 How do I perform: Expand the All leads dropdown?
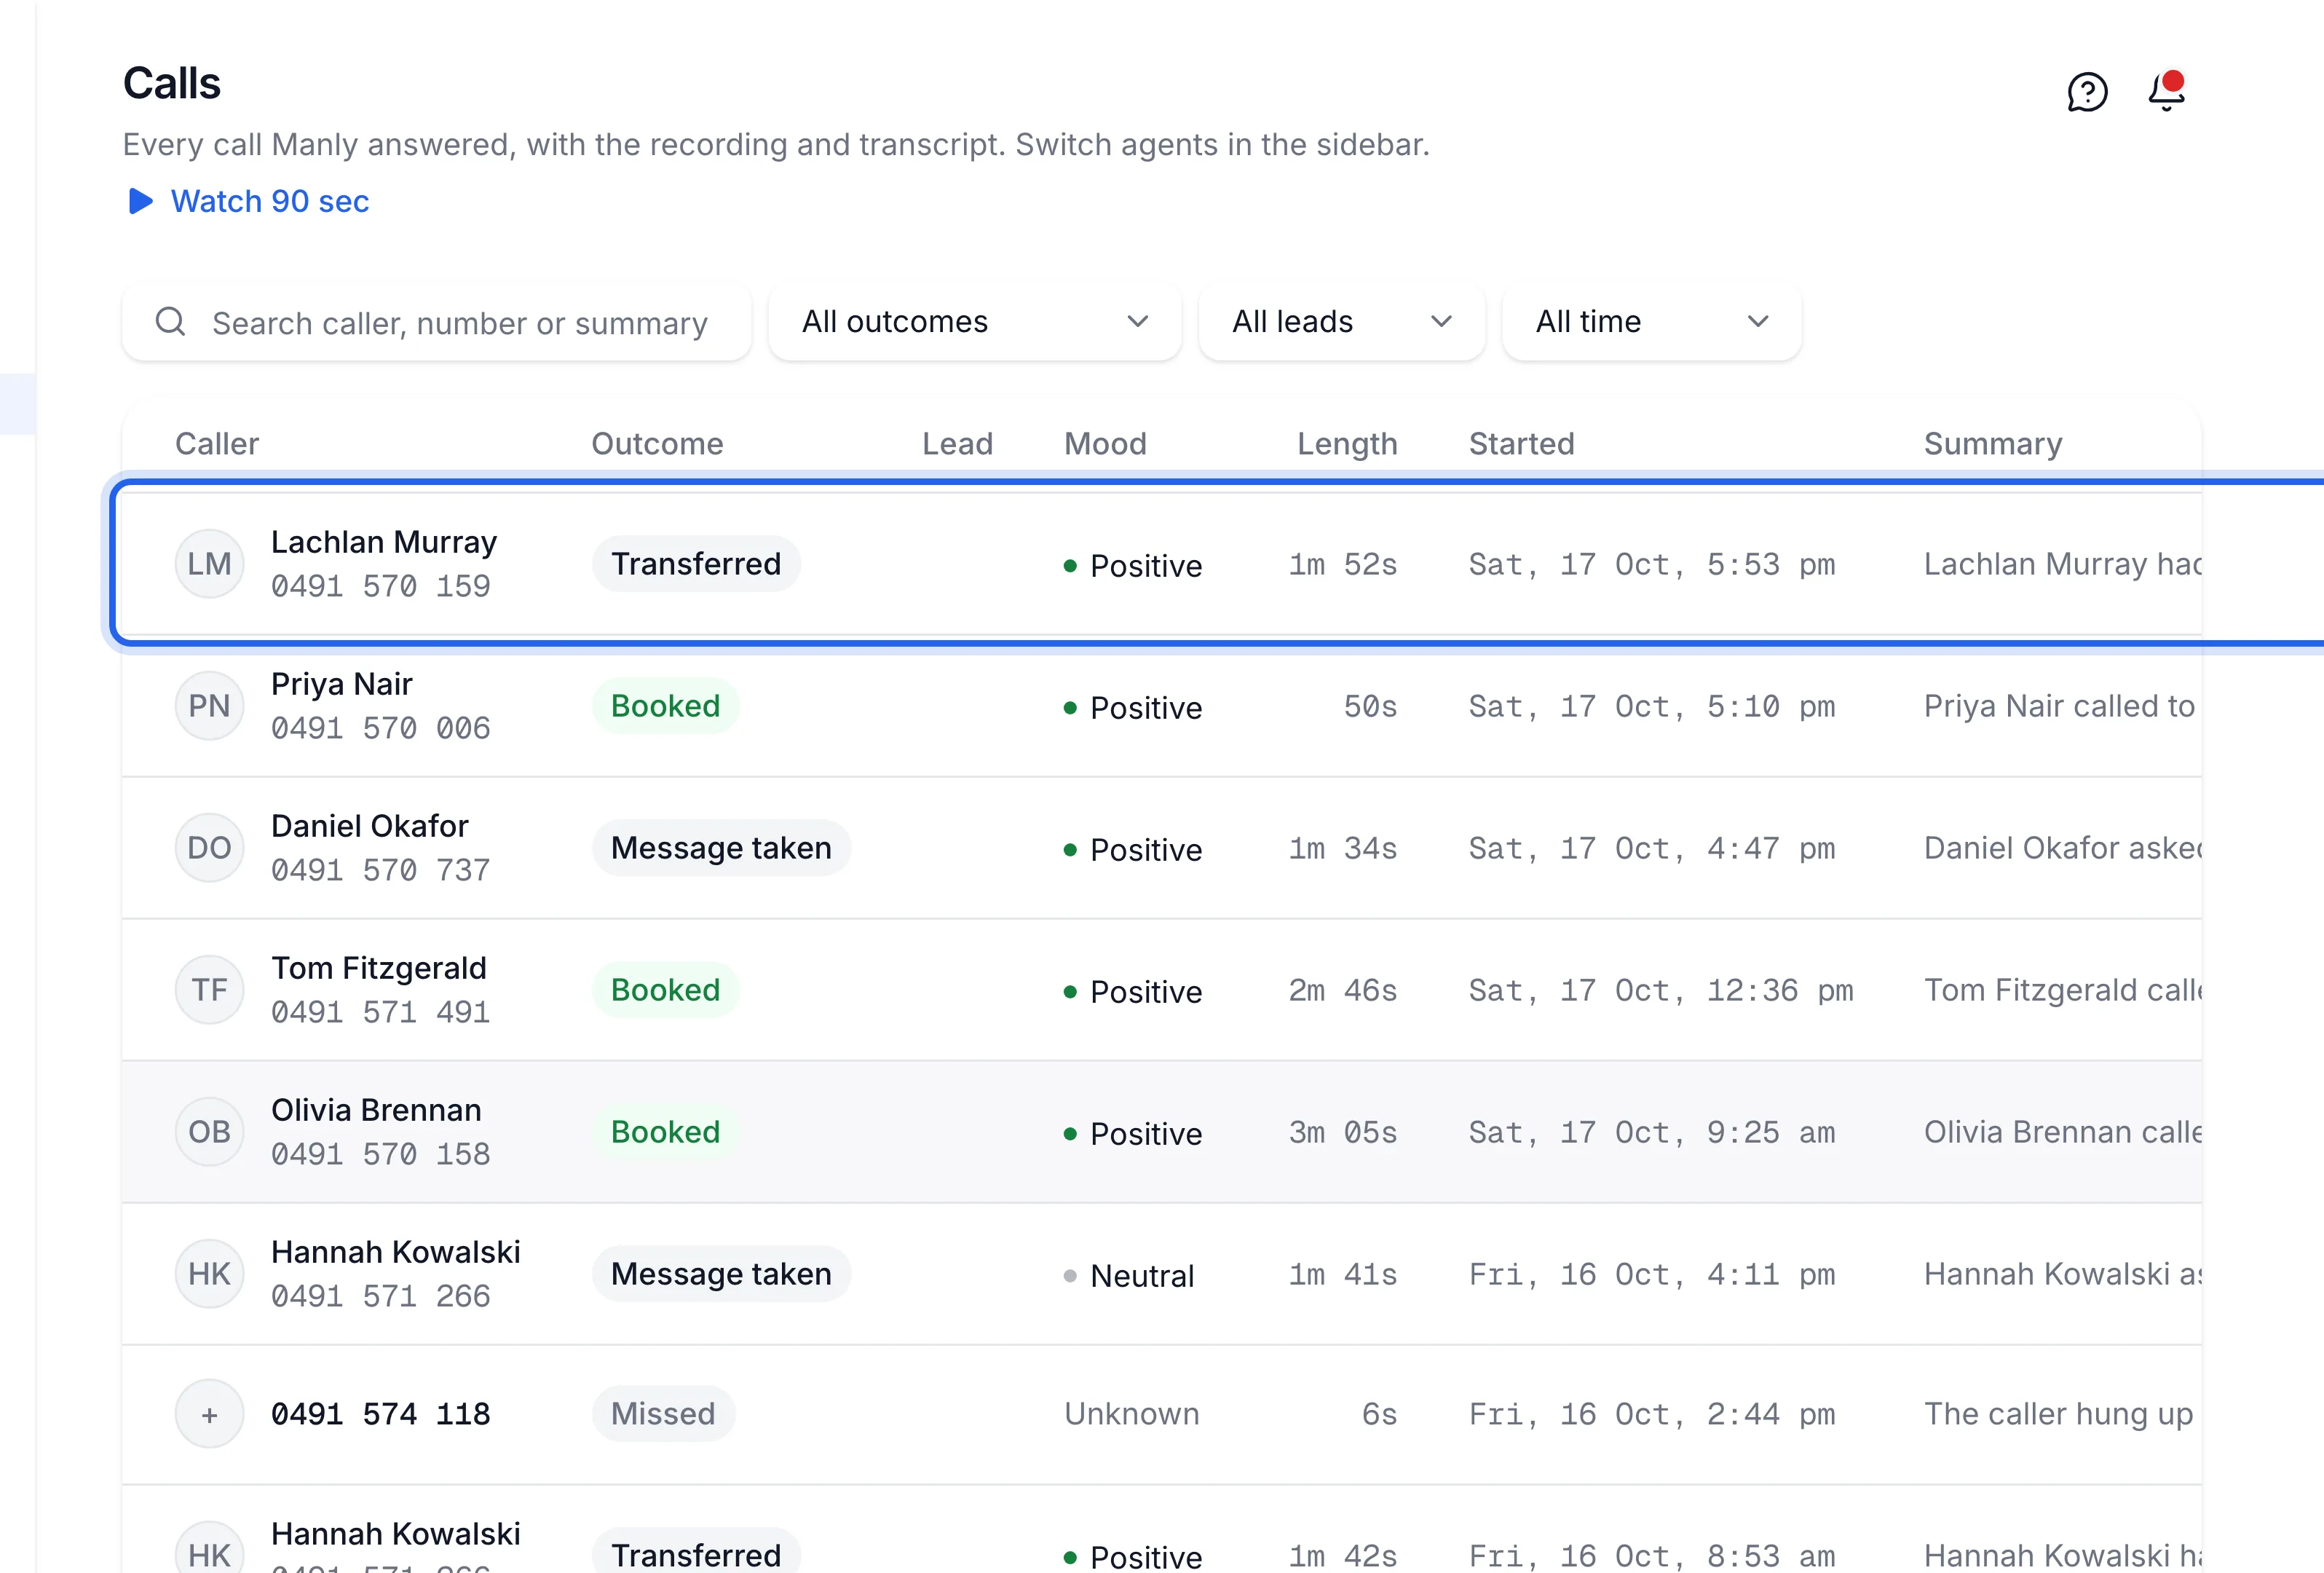[x=1342, y=322]
